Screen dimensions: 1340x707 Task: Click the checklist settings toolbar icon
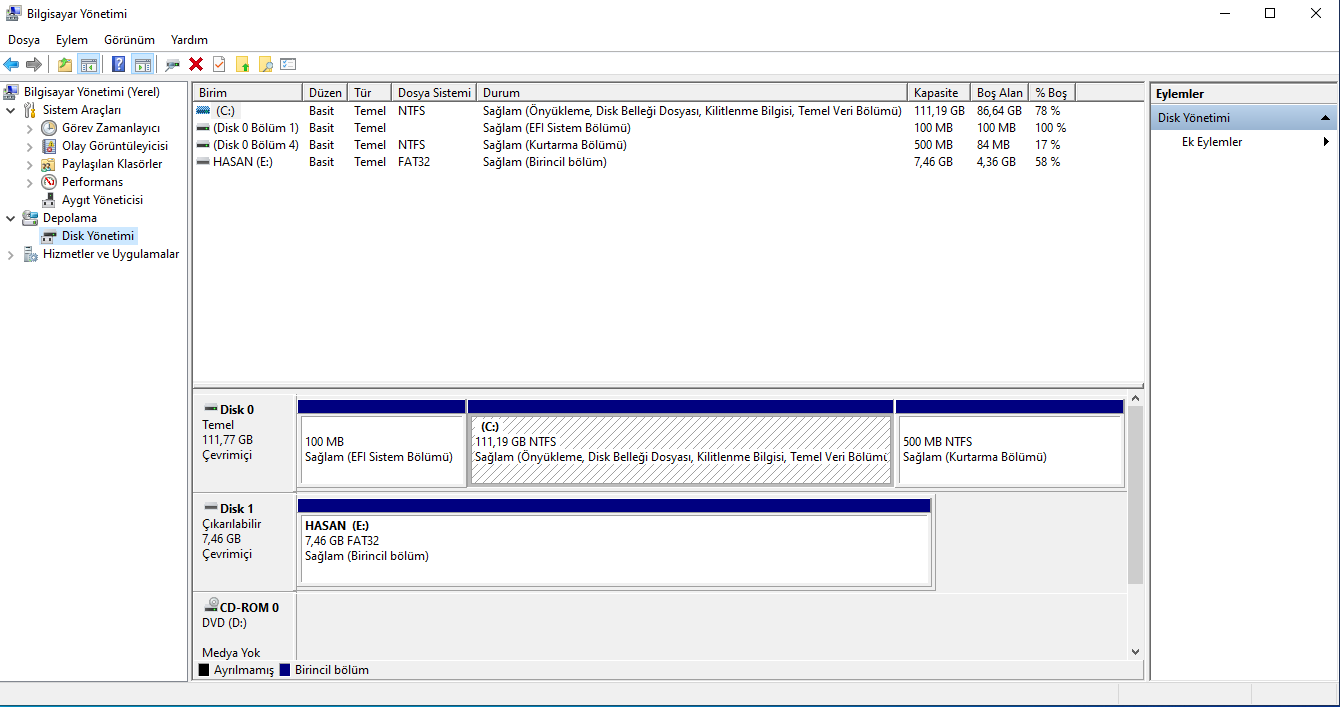tap(289, 64)
